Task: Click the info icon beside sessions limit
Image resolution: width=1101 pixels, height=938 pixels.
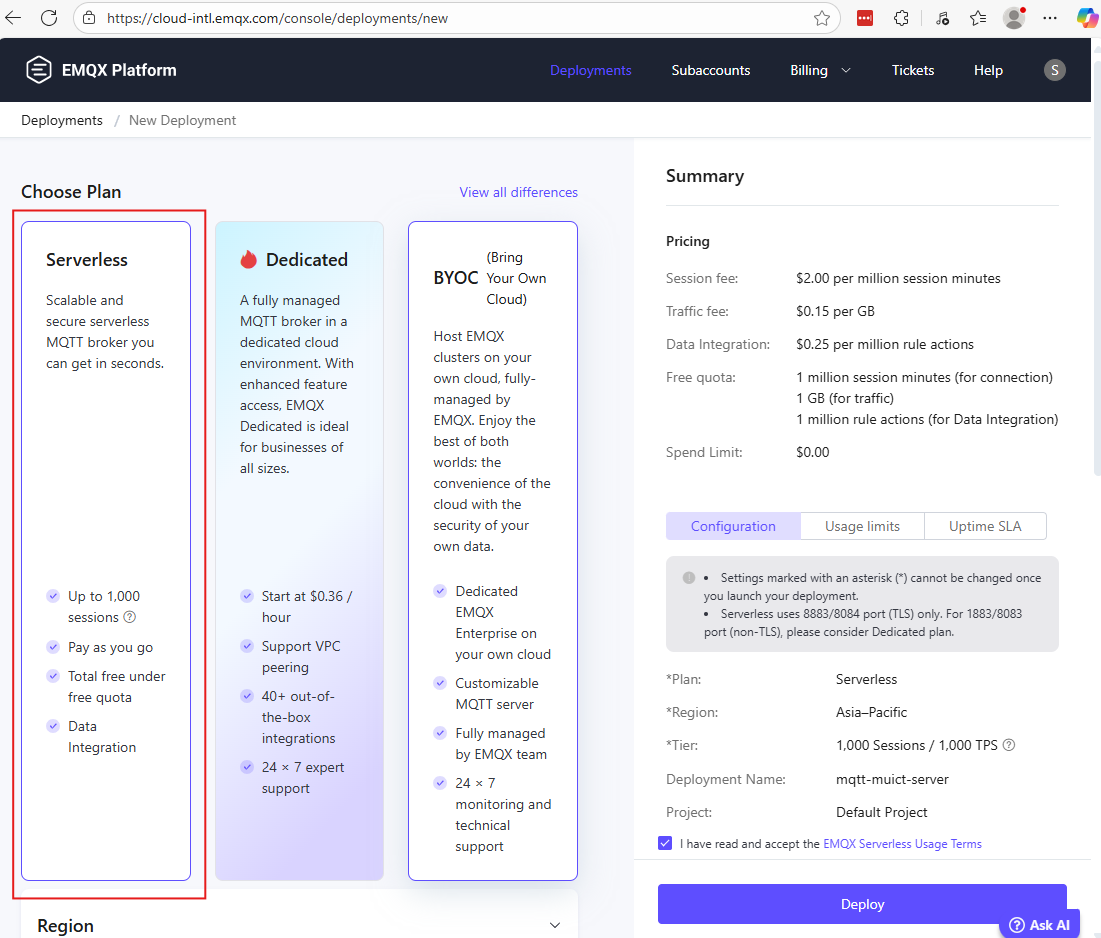Action: coord(130,617)
